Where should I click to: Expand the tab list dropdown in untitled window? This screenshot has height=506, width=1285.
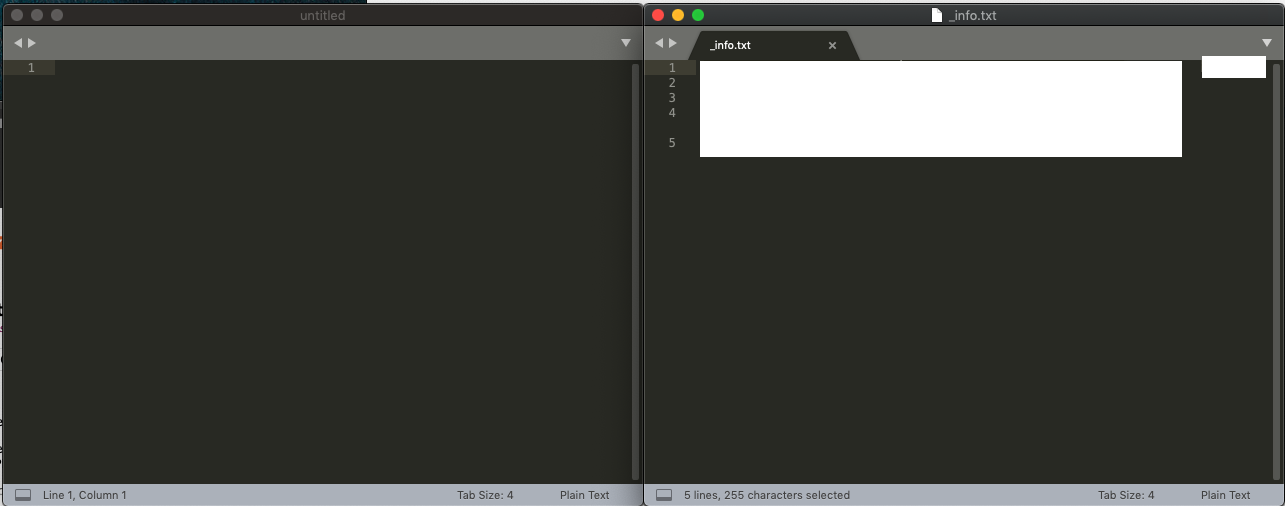click(x=626, y=43)
